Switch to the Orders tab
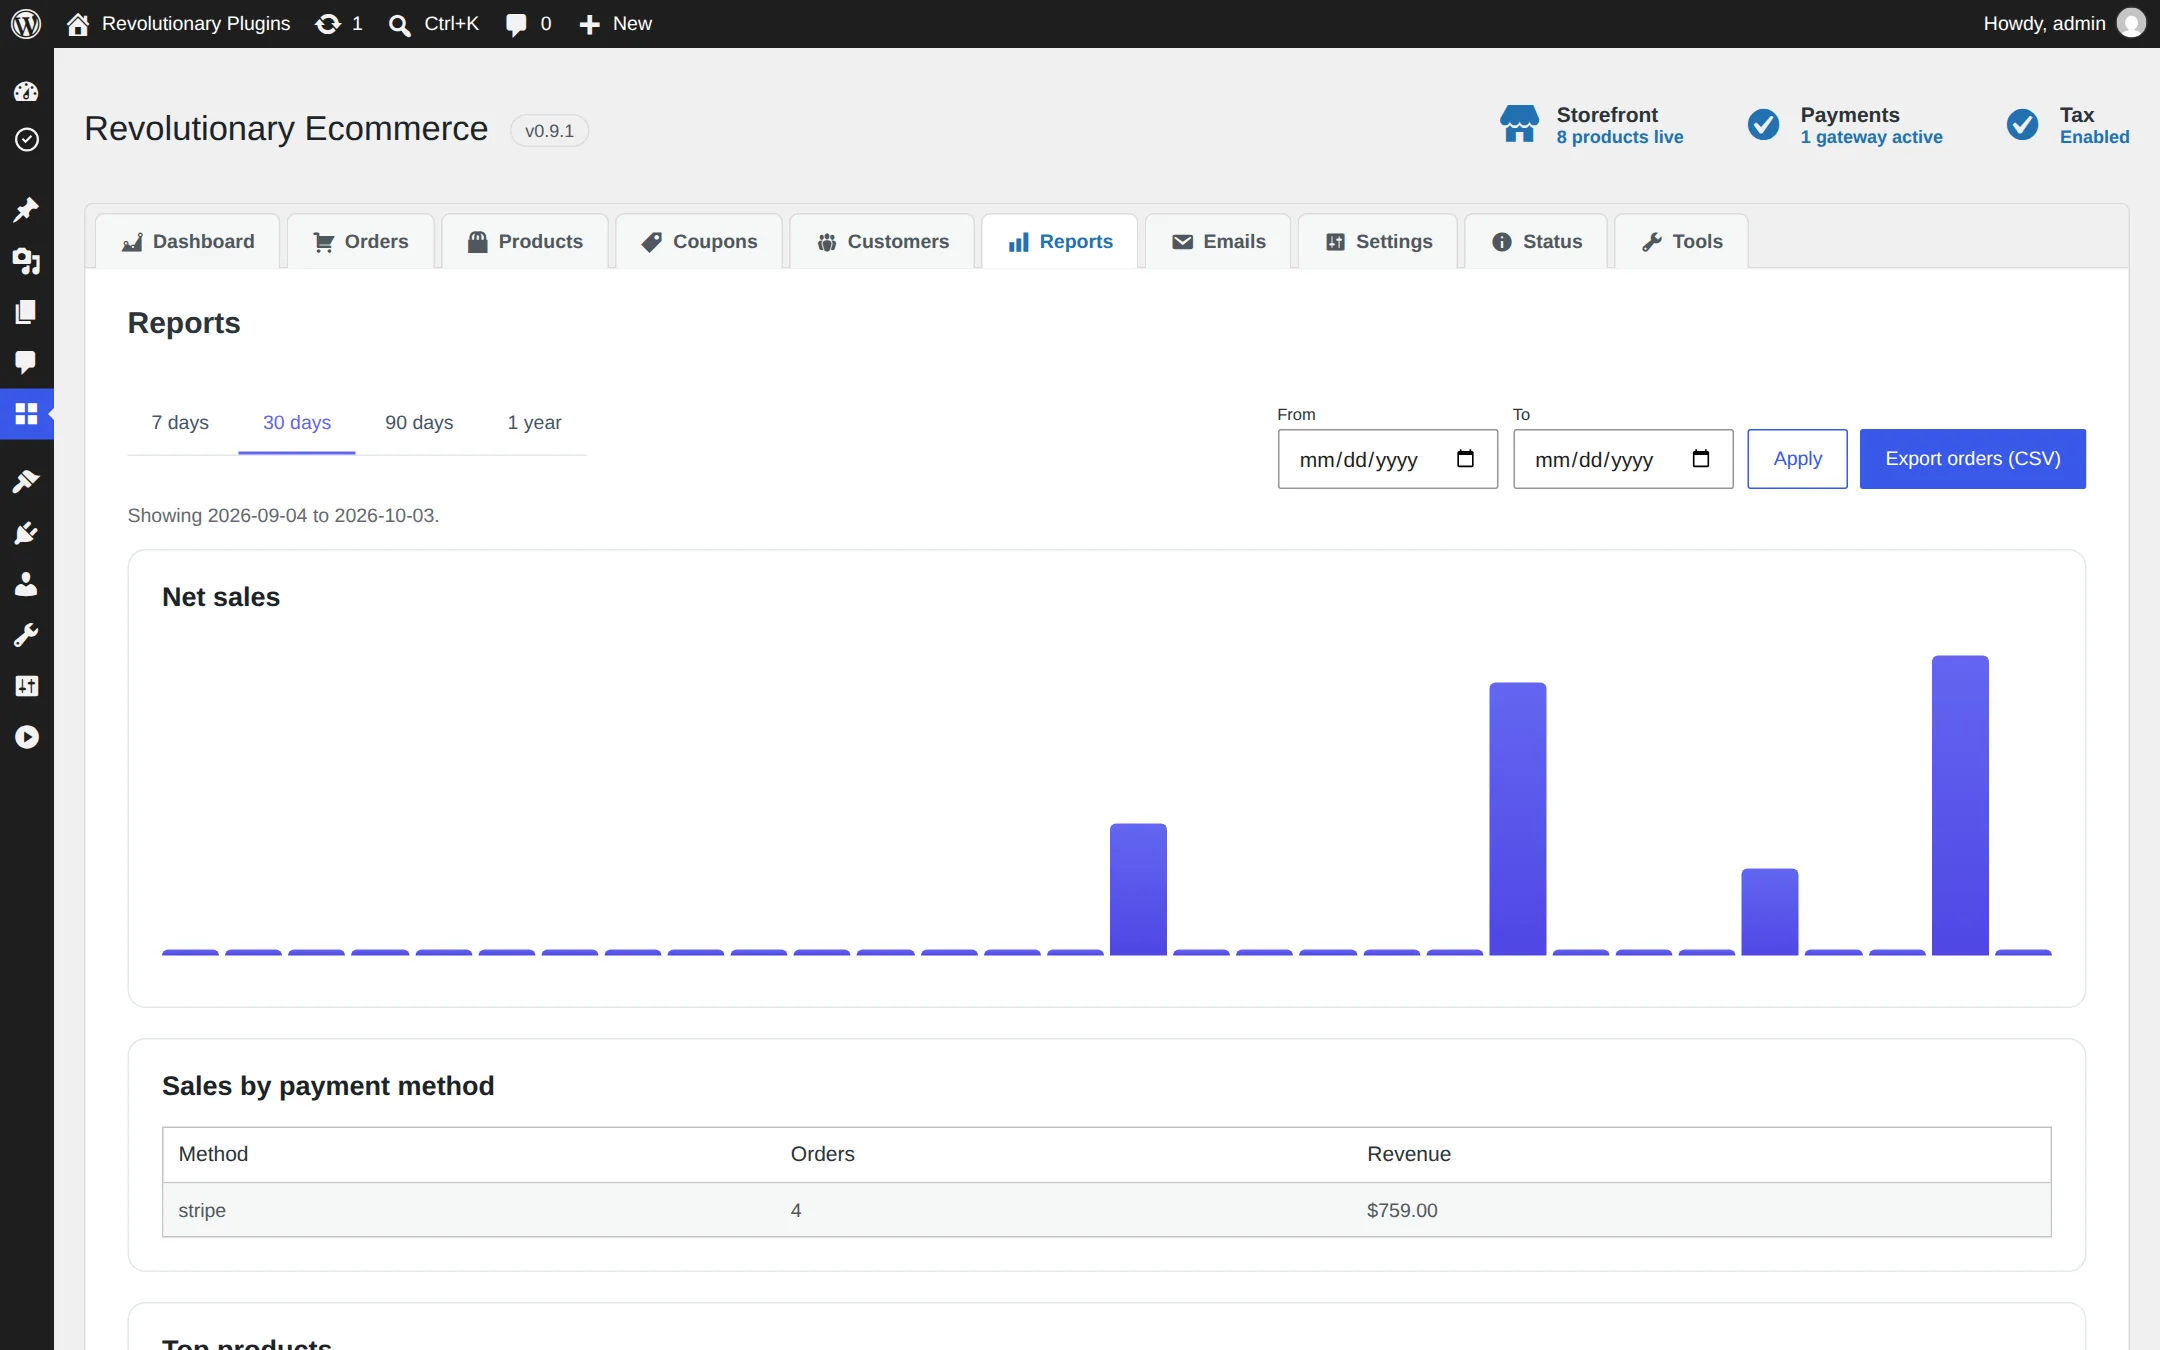2160x1350 pixels. (361, 241)
